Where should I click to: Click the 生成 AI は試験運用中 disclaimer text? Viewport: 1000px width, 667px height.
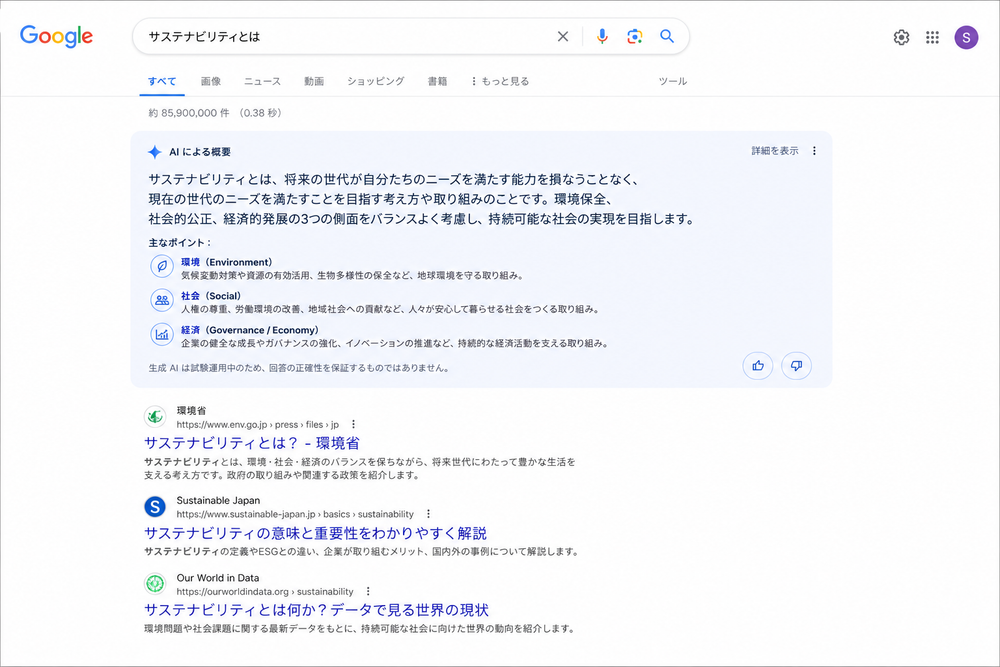pos(299,368)
